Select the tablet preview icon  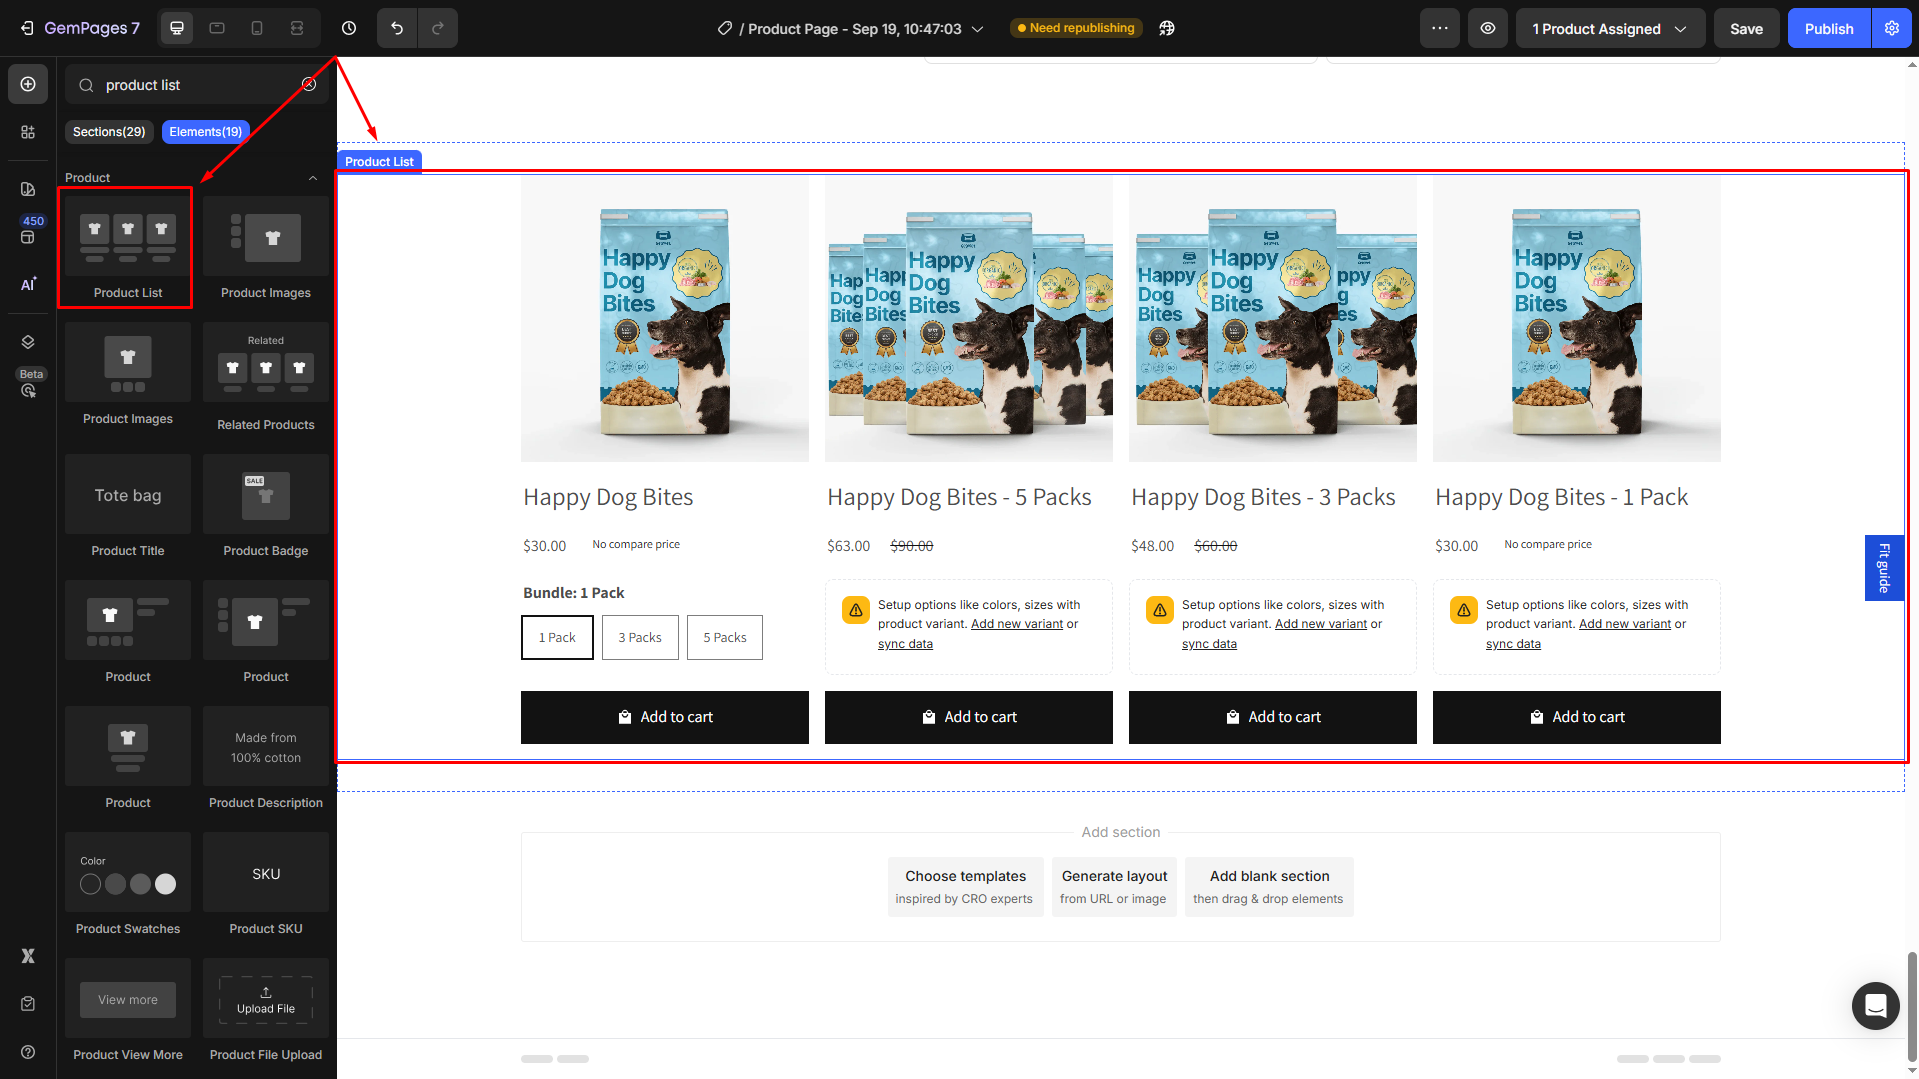[x=216, y=28]
